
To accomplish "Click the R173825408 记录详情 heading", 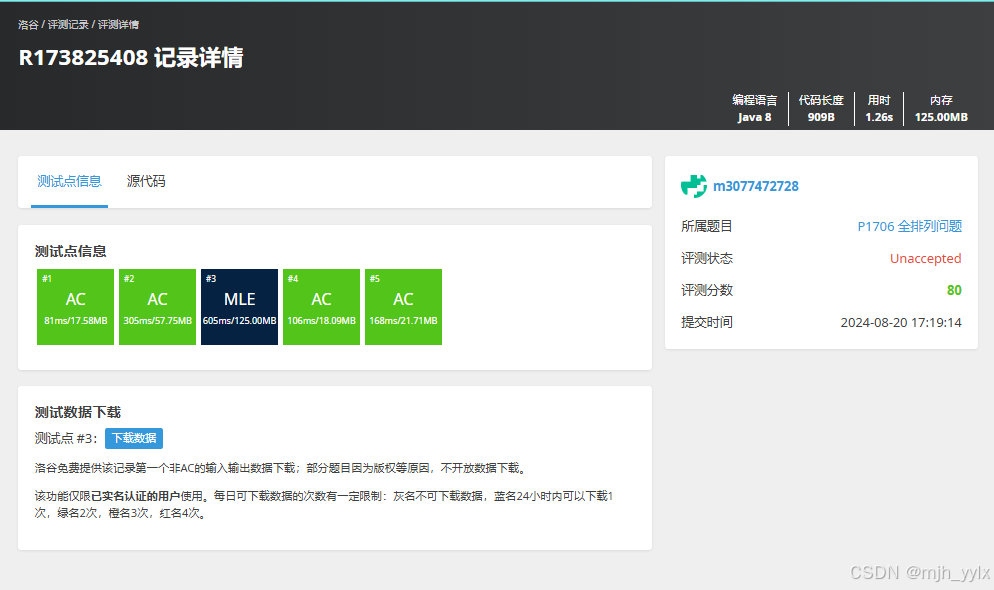I will coord(131,58).
